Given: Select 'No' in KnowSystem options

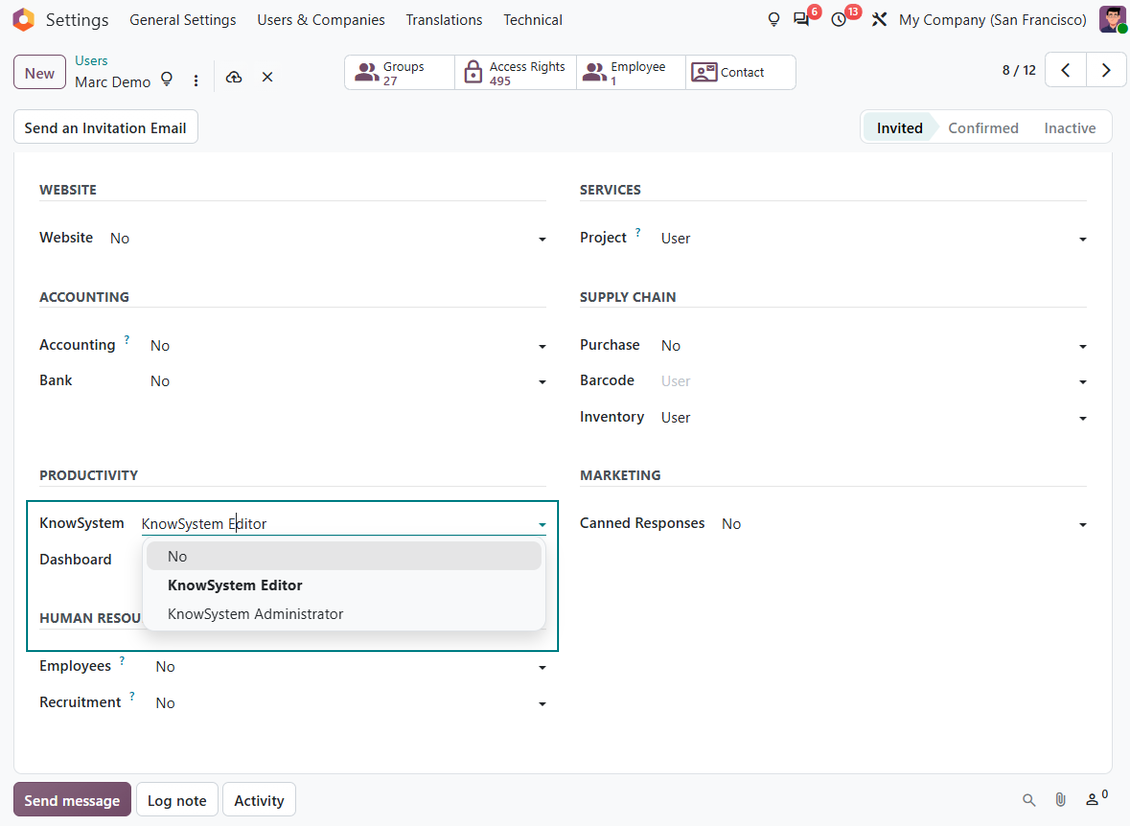Looking at the screenshot, I should 344,556.
